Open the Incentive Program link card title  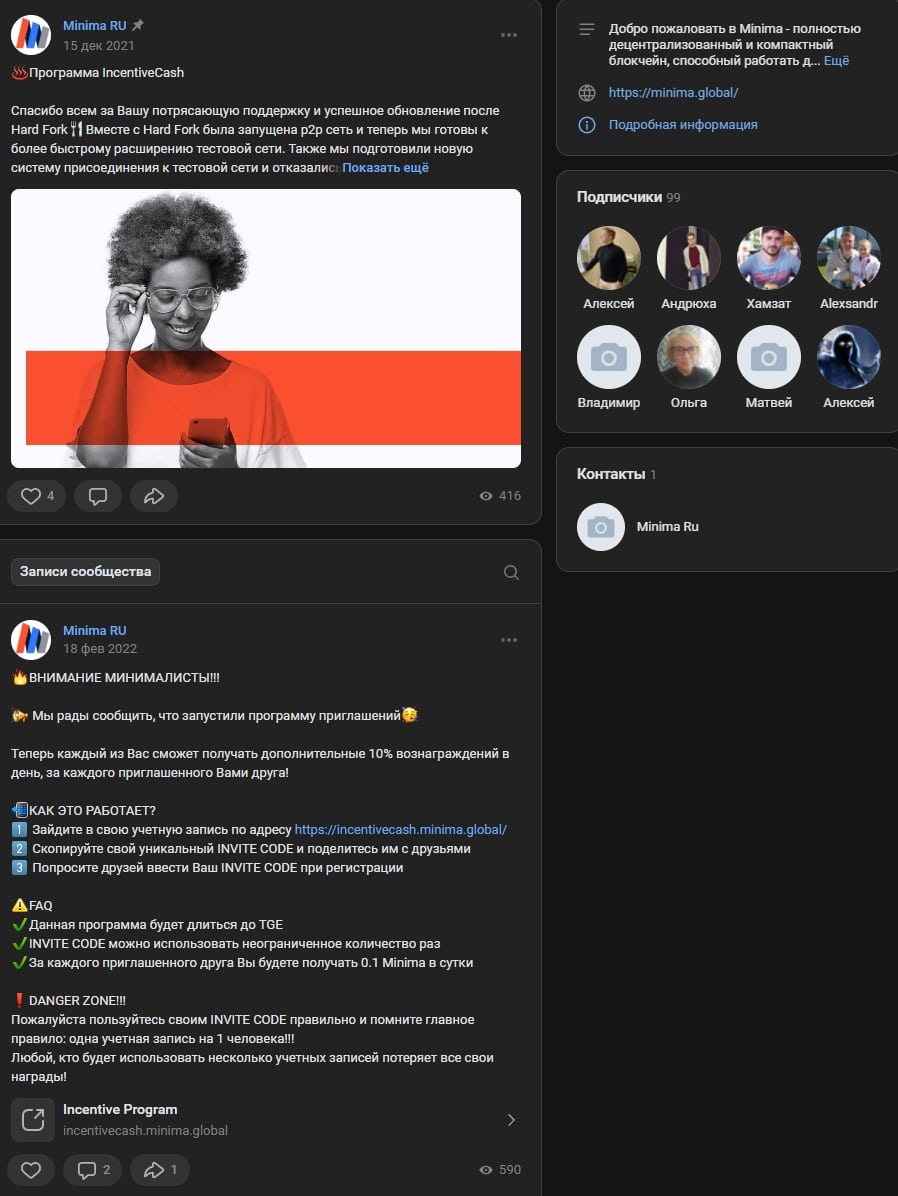pos(120,1110)
